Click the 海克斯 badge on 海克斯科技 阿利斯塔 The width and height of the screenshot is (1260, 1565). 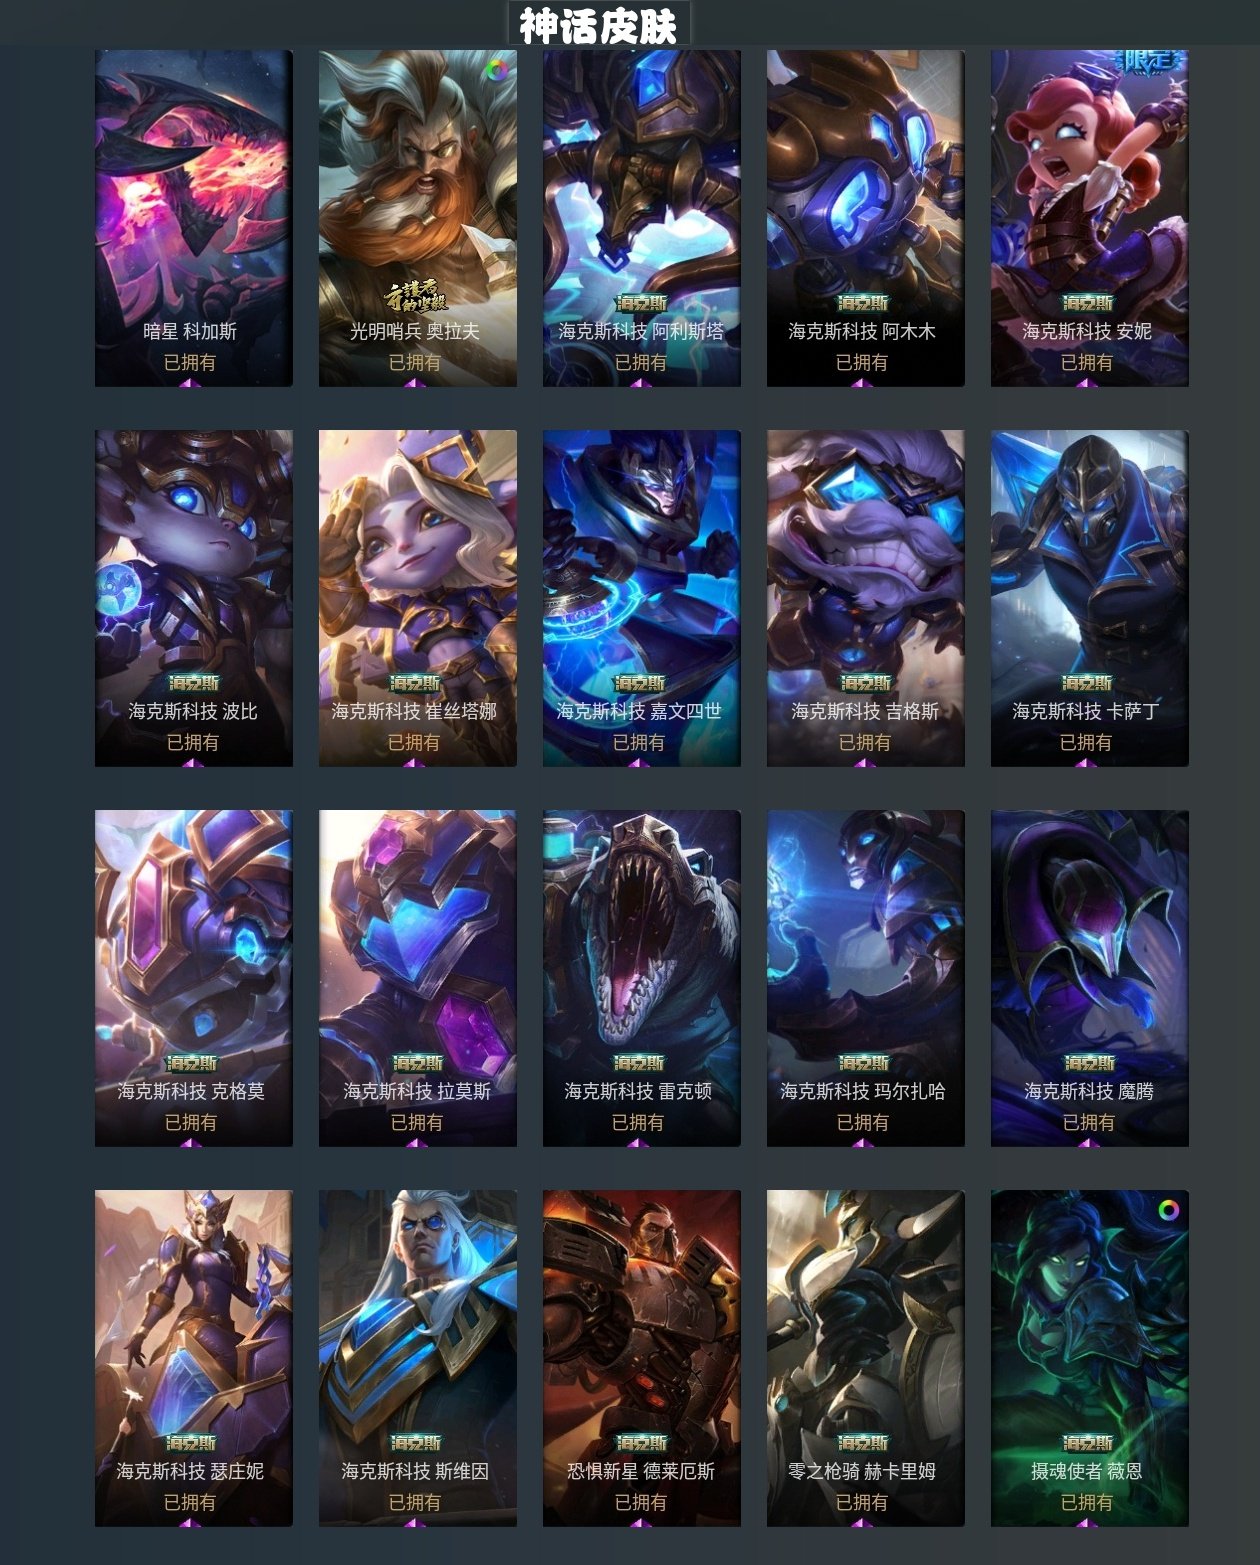coord(641,303)
